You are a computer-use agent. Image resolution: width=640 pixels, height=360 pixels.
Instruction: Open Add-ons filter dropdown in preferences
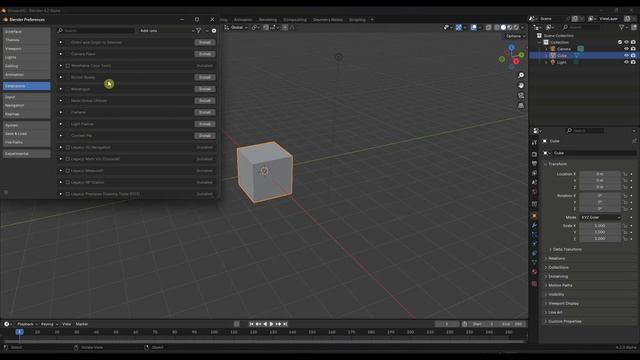pyautogui.click(x=167, y=31)
